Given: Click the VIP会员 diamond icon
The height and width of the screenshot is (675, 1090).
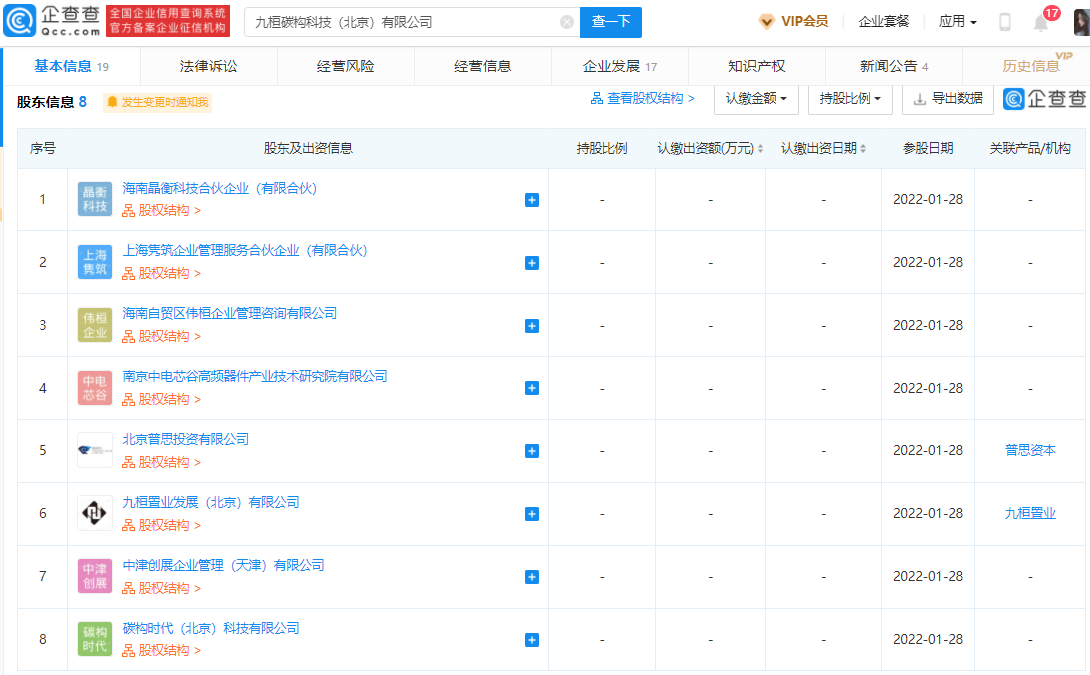Looking at the screenshot, I should [766, 22].
